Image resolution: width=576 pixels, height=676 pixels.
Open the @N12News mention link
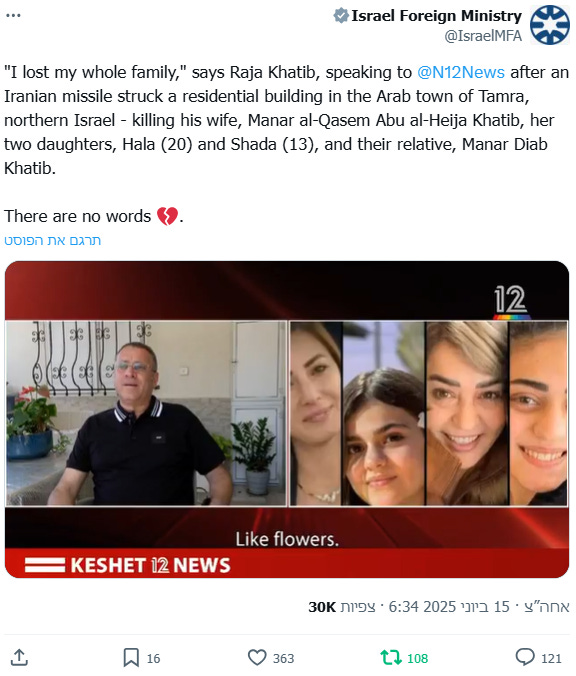click(460, 72)
